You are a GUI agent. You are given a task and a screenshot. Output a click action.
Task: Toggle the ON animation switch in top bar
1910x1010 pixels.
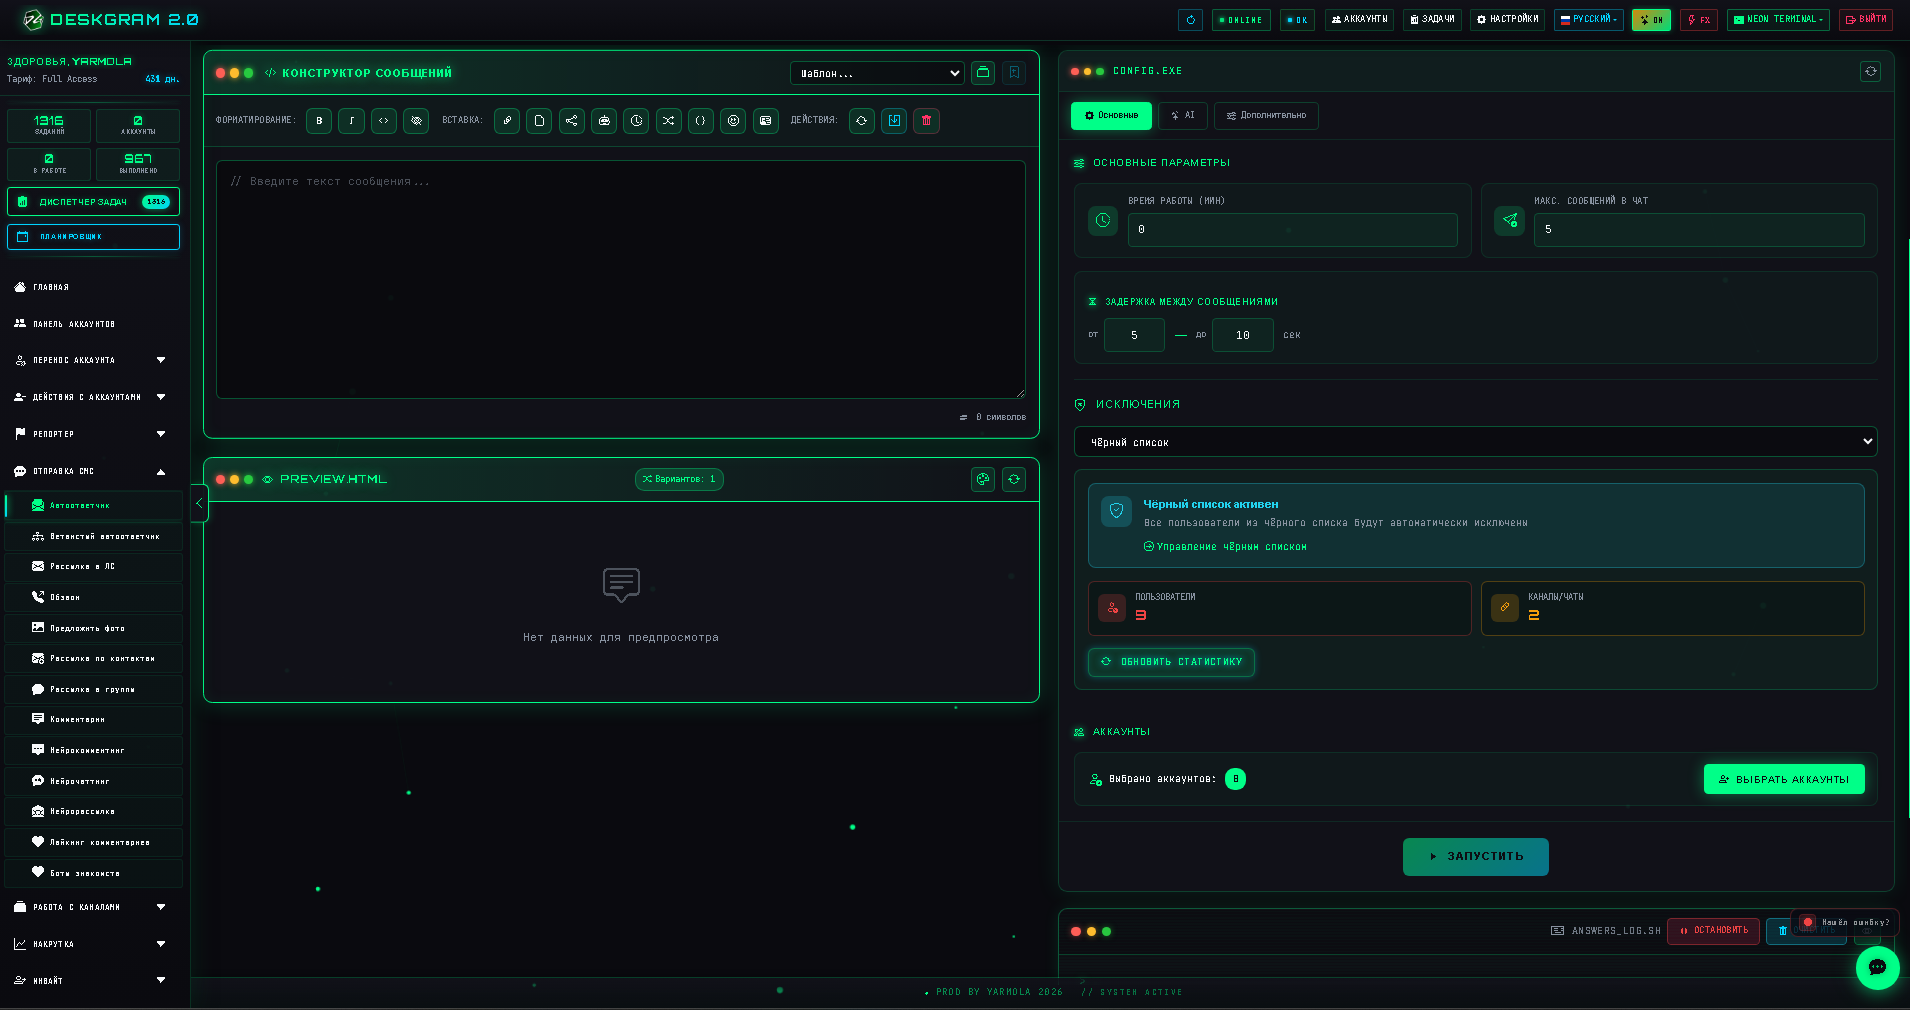[x=1651, y=20]
